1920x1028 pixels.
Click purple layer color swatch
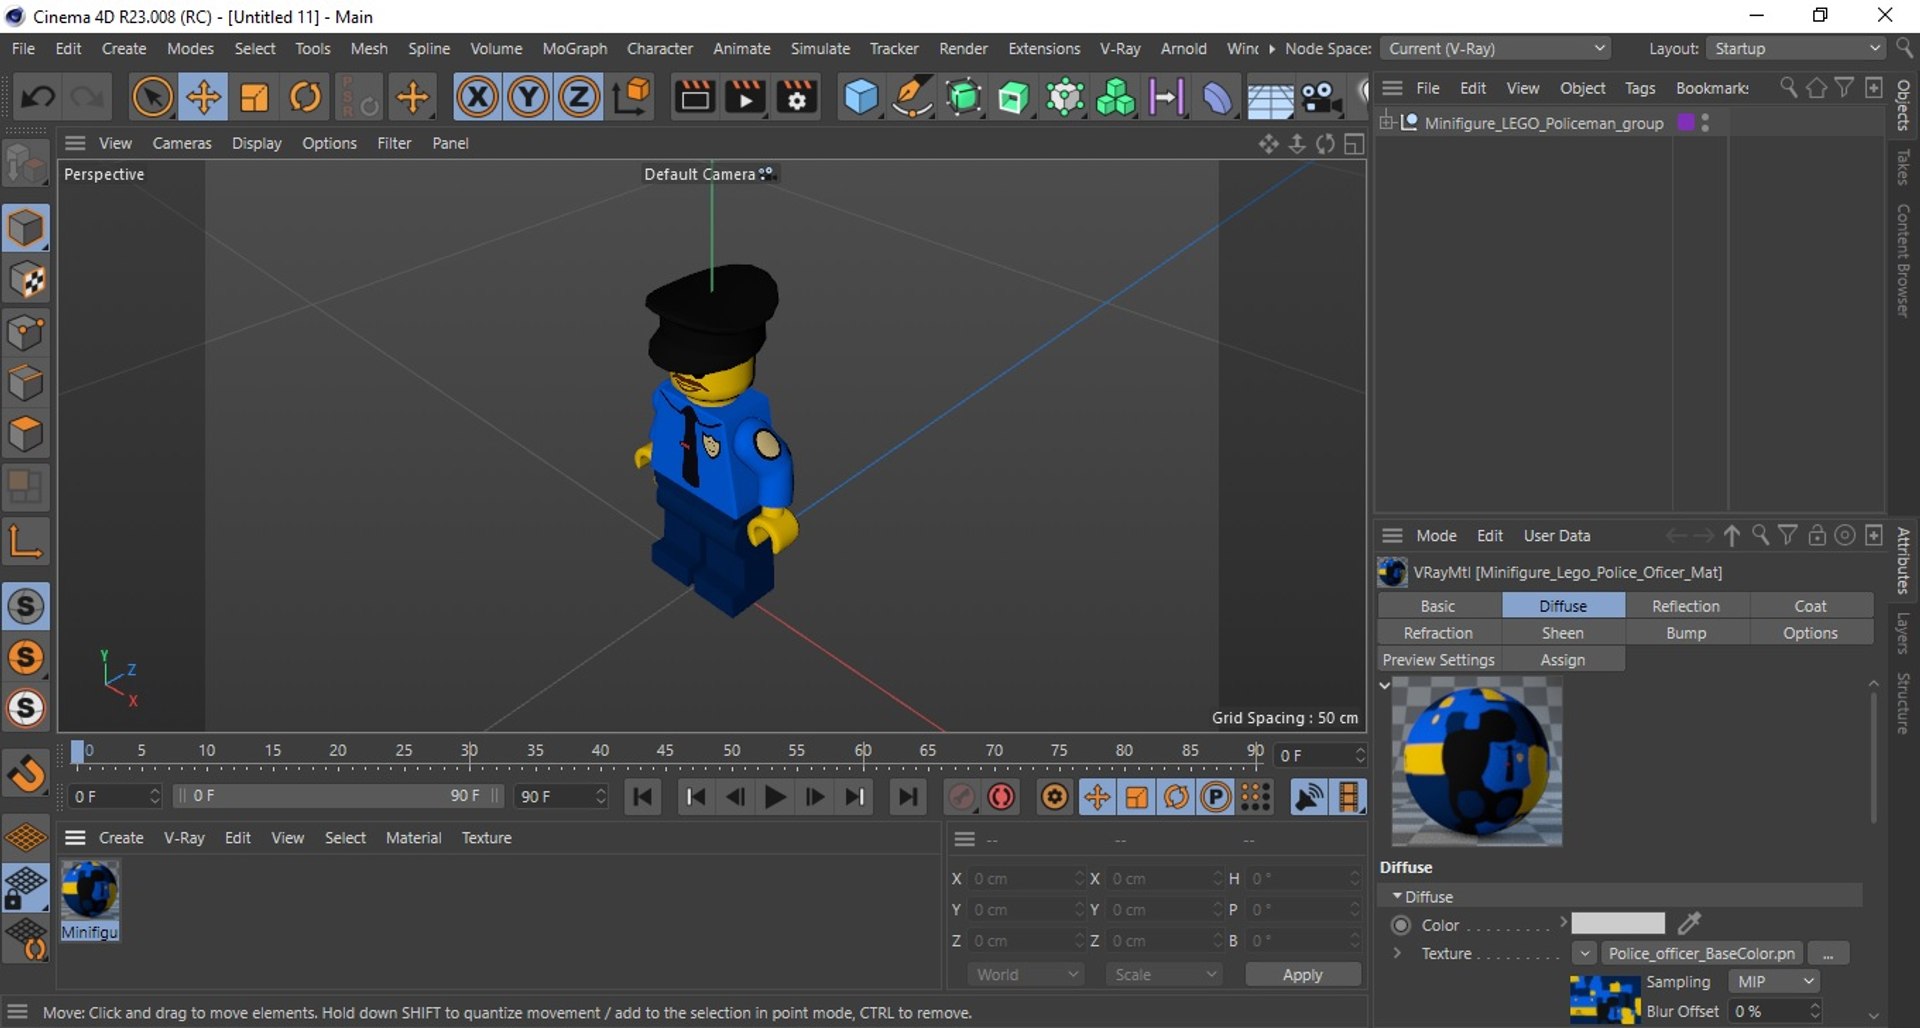point(1686,123)
